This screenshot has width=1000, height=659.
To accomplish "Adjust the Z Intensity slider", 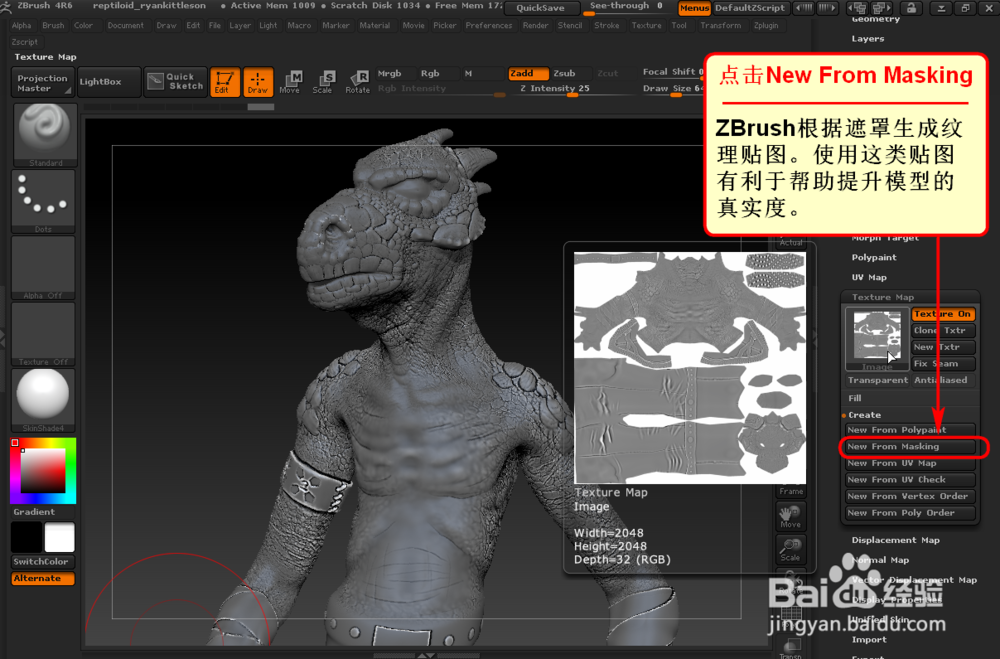I will click(x=572, y=89).
